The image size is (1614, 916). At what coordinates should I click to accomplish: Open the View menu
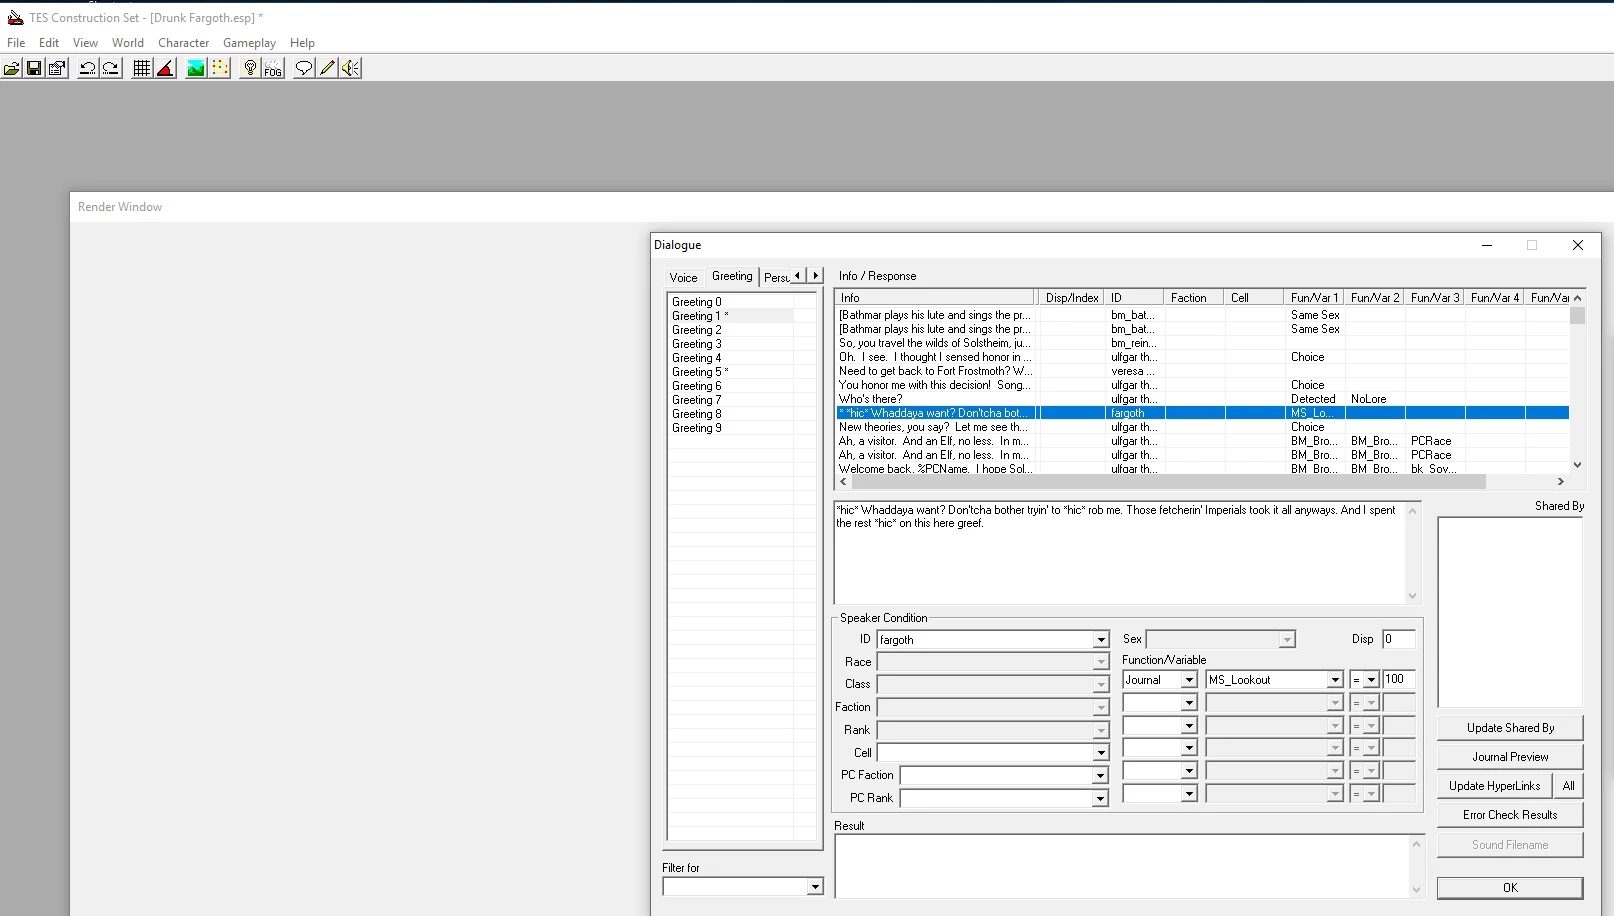click(x=85, y=43)
